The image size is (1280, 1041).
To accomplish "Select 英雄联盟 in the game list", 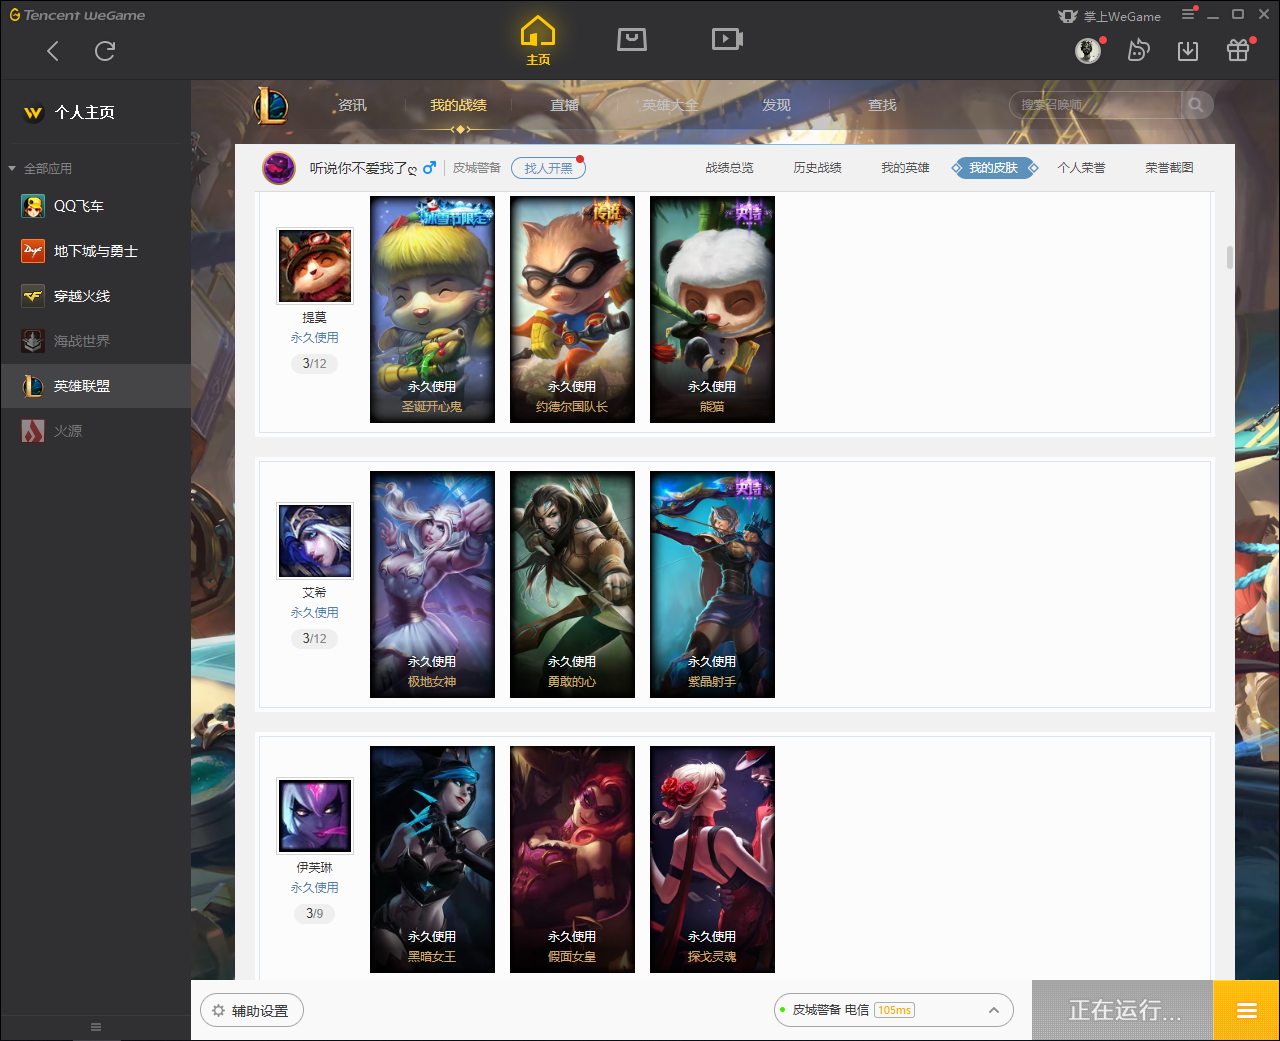I will (95, 386).
